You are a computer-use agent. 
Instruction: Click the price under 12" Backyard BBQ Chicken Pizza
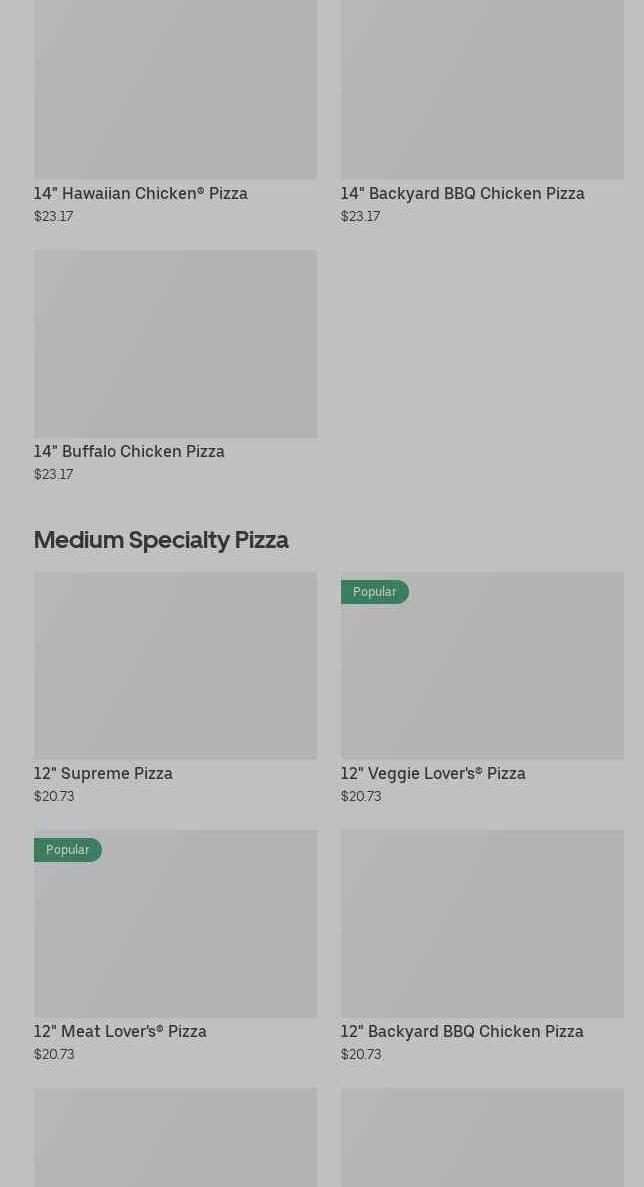(x=361, y=1054)
